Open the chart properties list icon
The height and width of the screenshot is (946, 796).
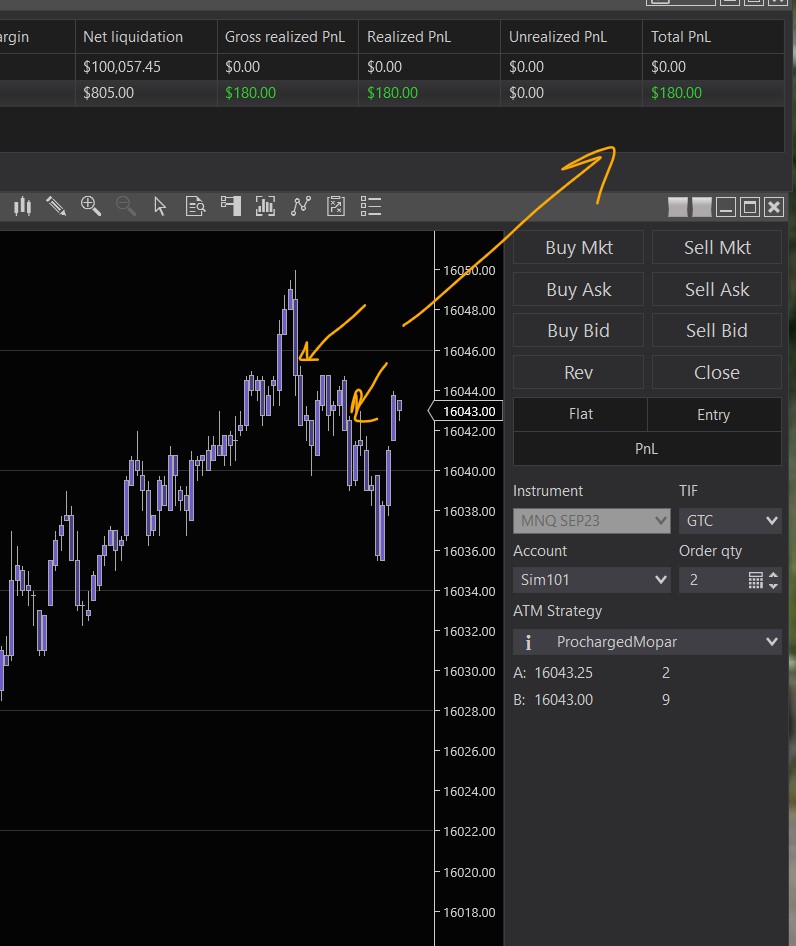point(371,207)
